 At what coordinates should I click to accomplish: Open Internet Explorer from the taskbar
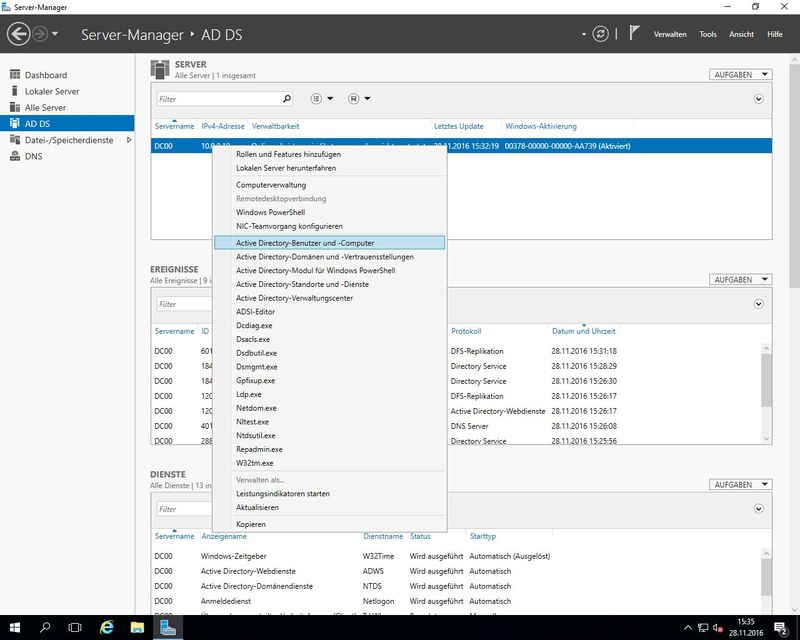105,627
